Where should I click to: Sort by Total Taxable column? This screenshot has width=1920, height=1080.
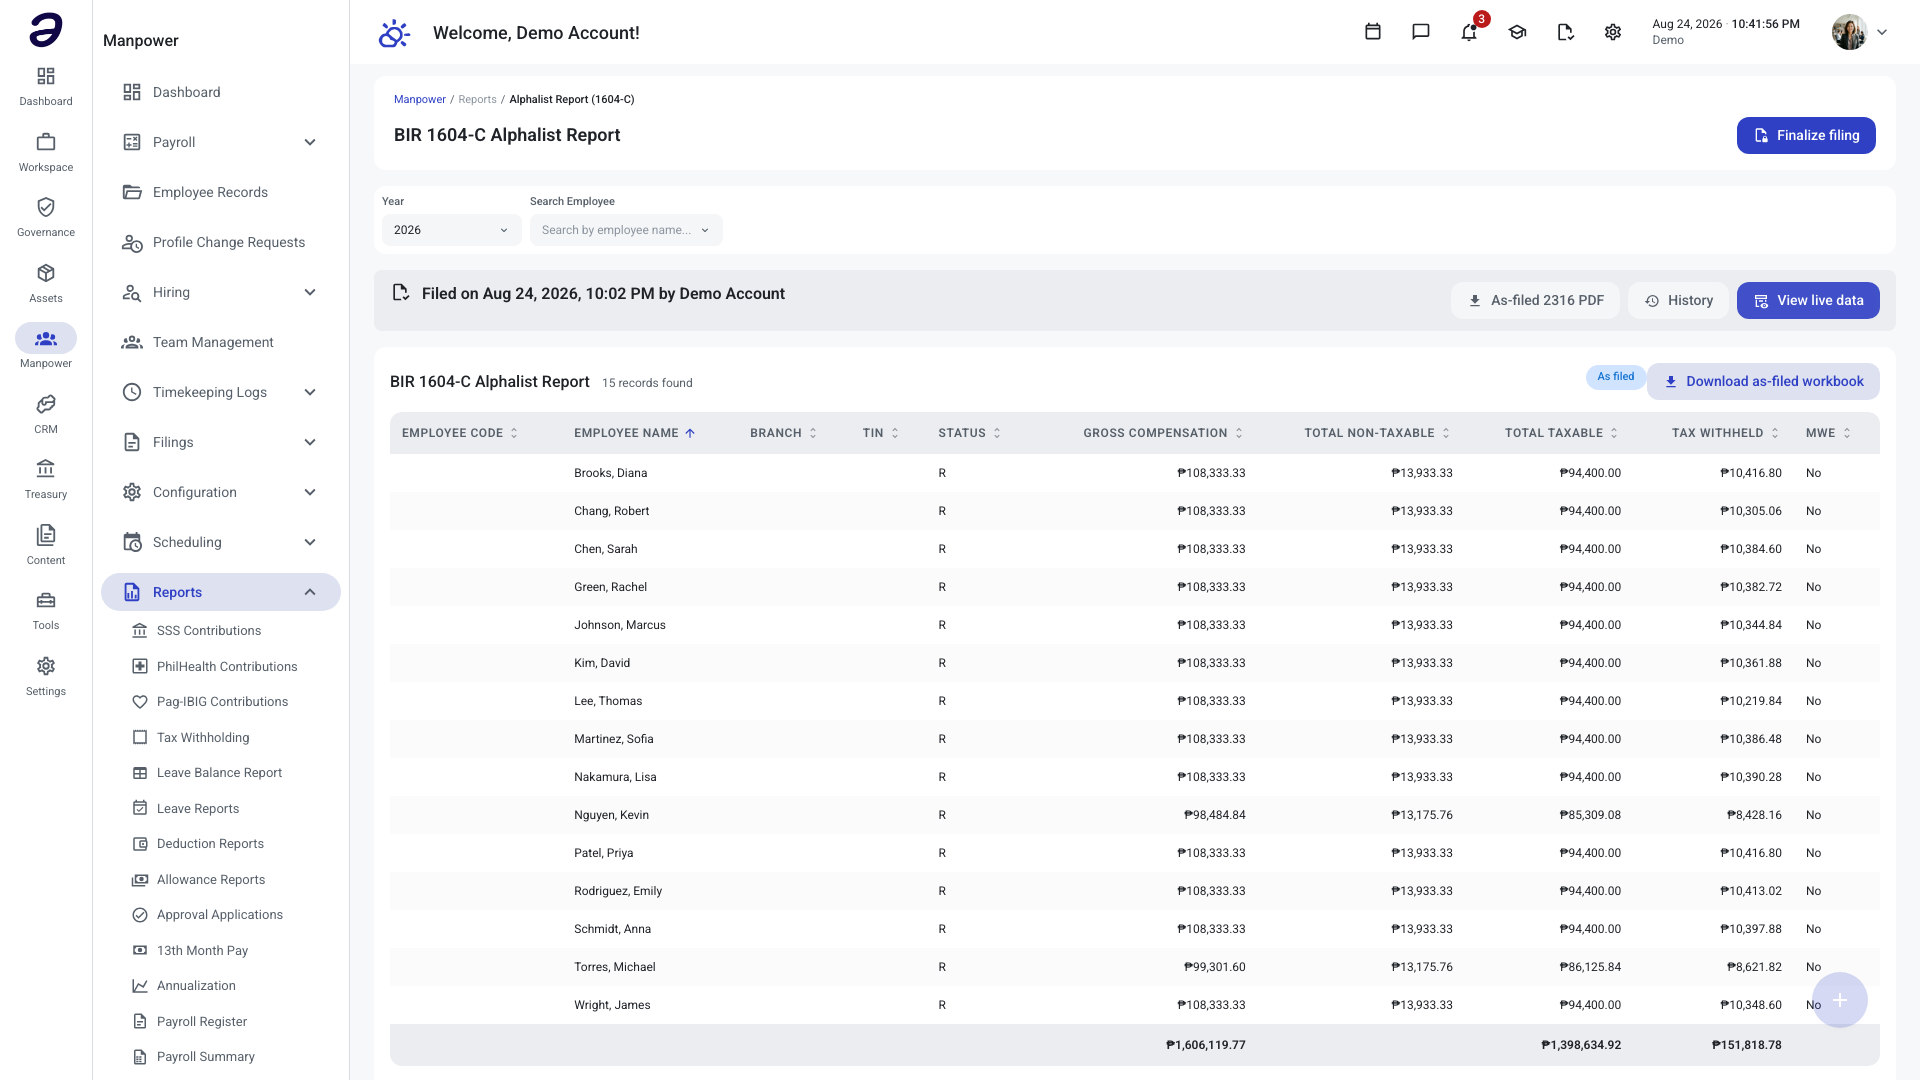click(x=1561, y=433)
